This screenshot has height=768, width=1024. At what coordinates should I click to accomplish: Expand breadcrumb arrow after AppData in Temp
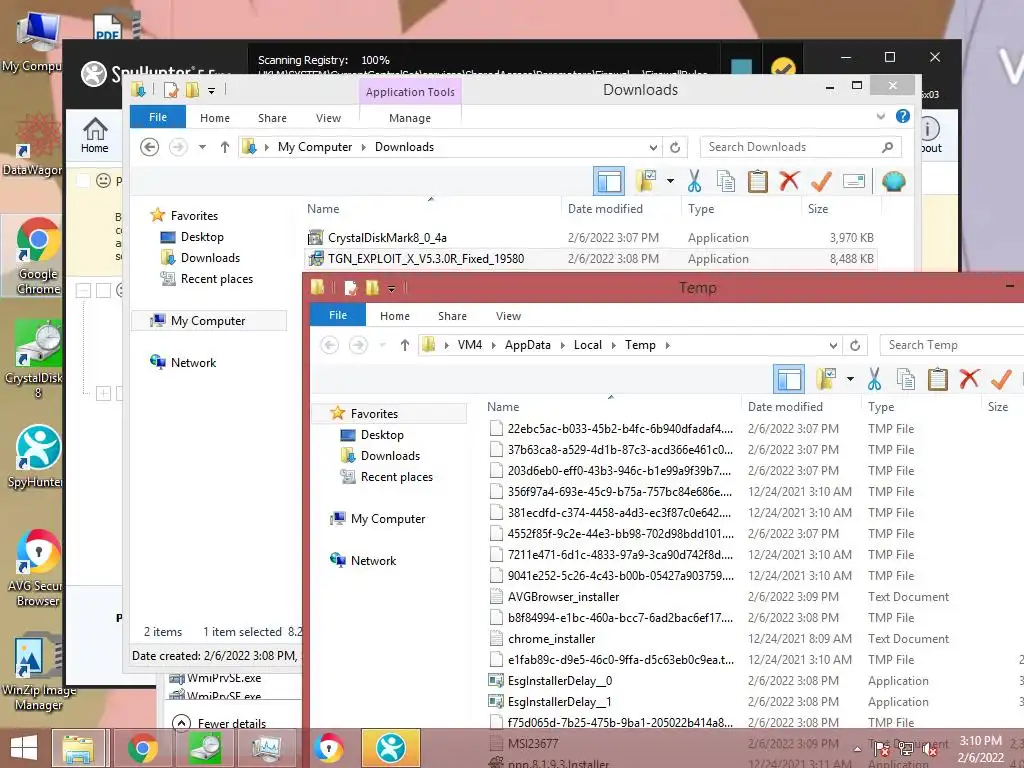[x=562, y=345]
